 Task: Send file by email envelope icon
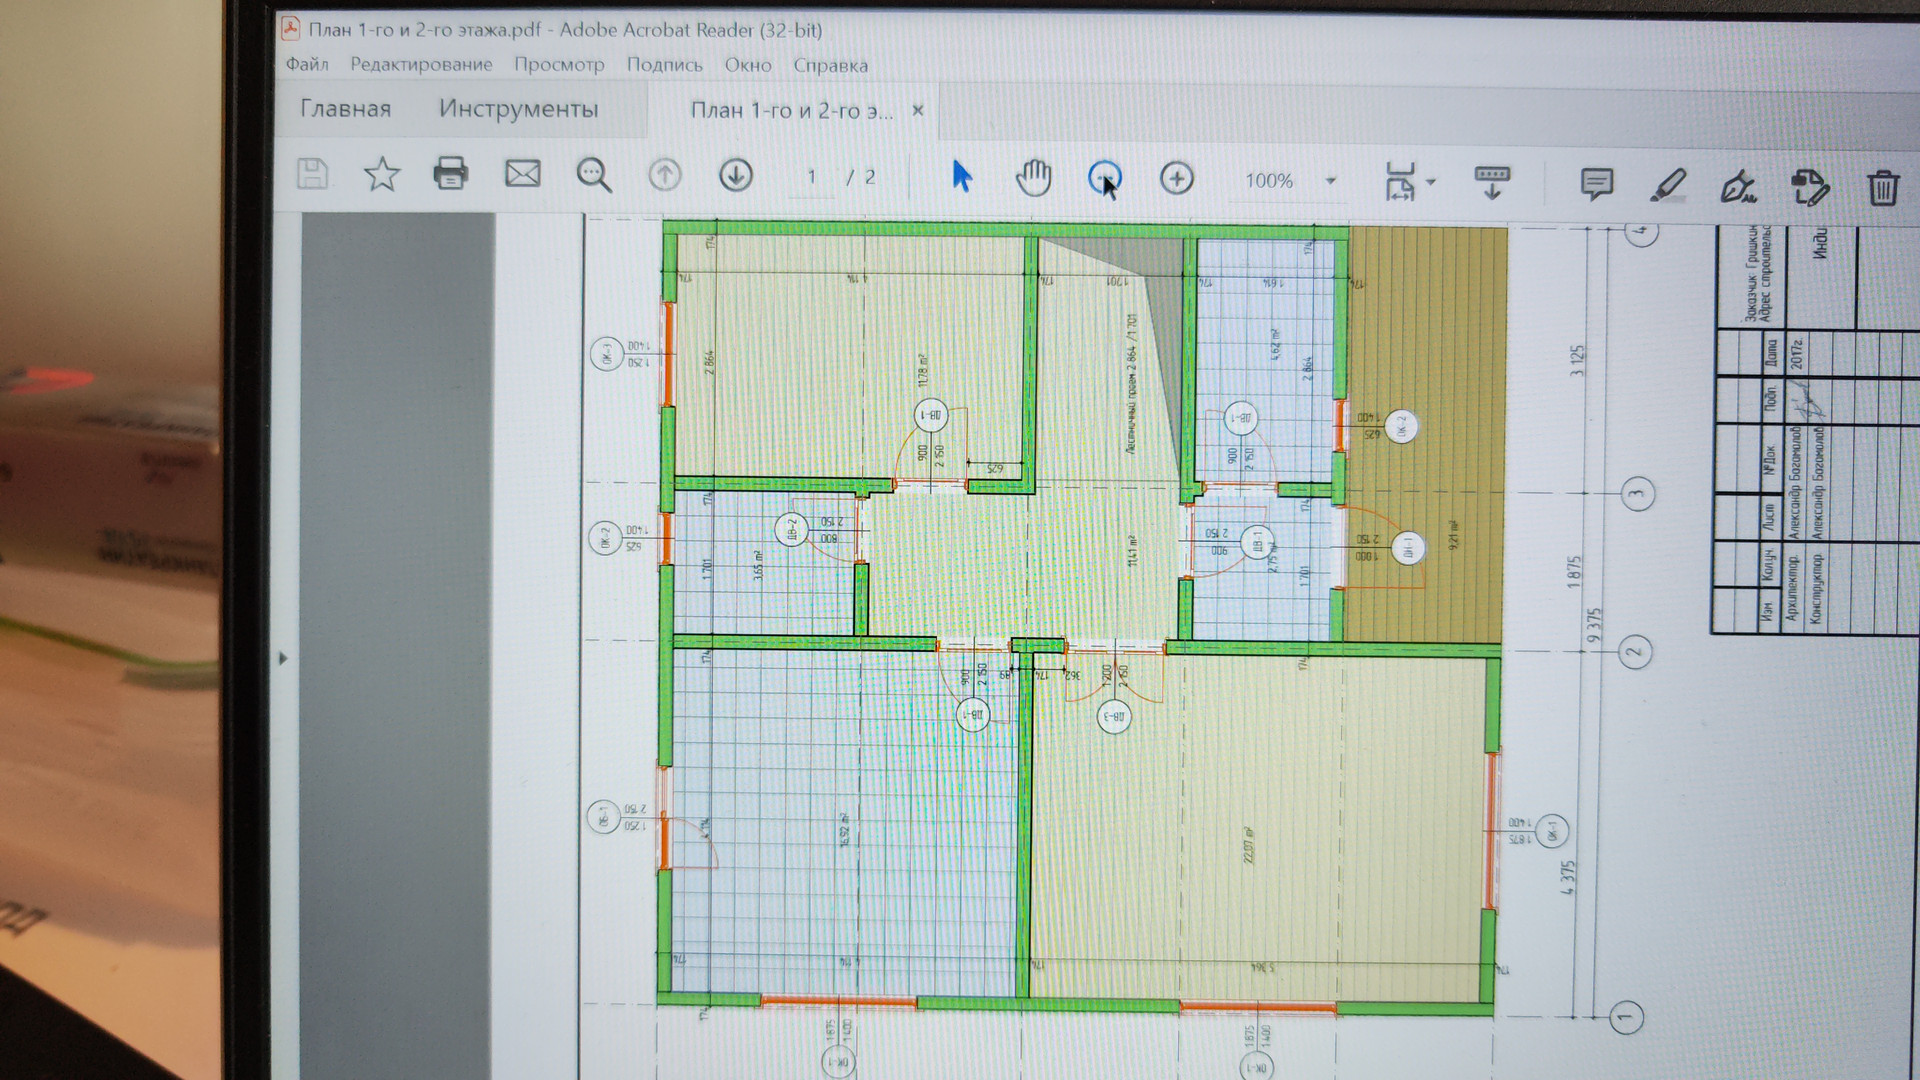[x=522, y=174]
